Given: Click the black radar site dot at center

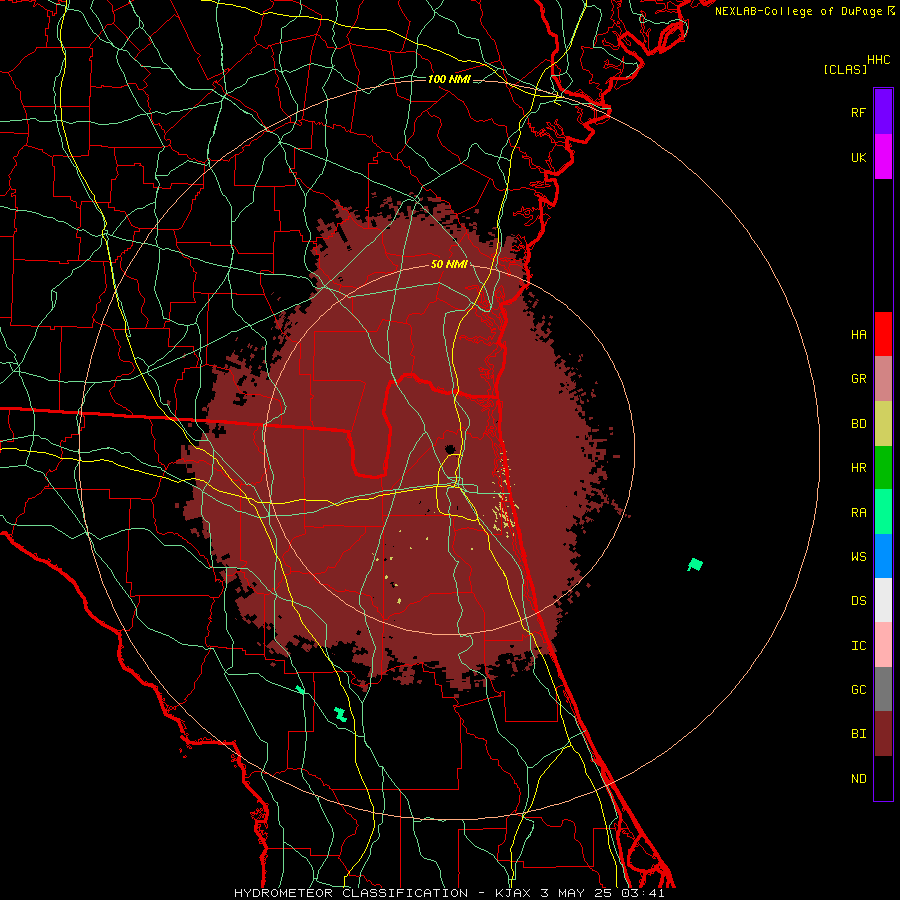Looking at the screenshot, I should 450,449.
